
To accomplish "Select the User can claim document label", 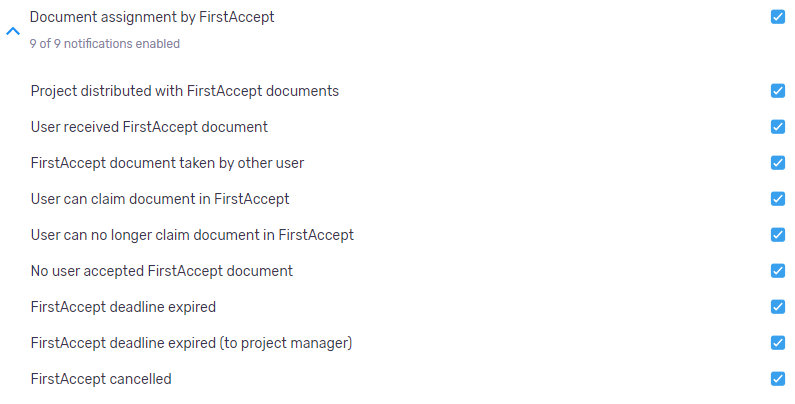I will [x=160, y=199].
